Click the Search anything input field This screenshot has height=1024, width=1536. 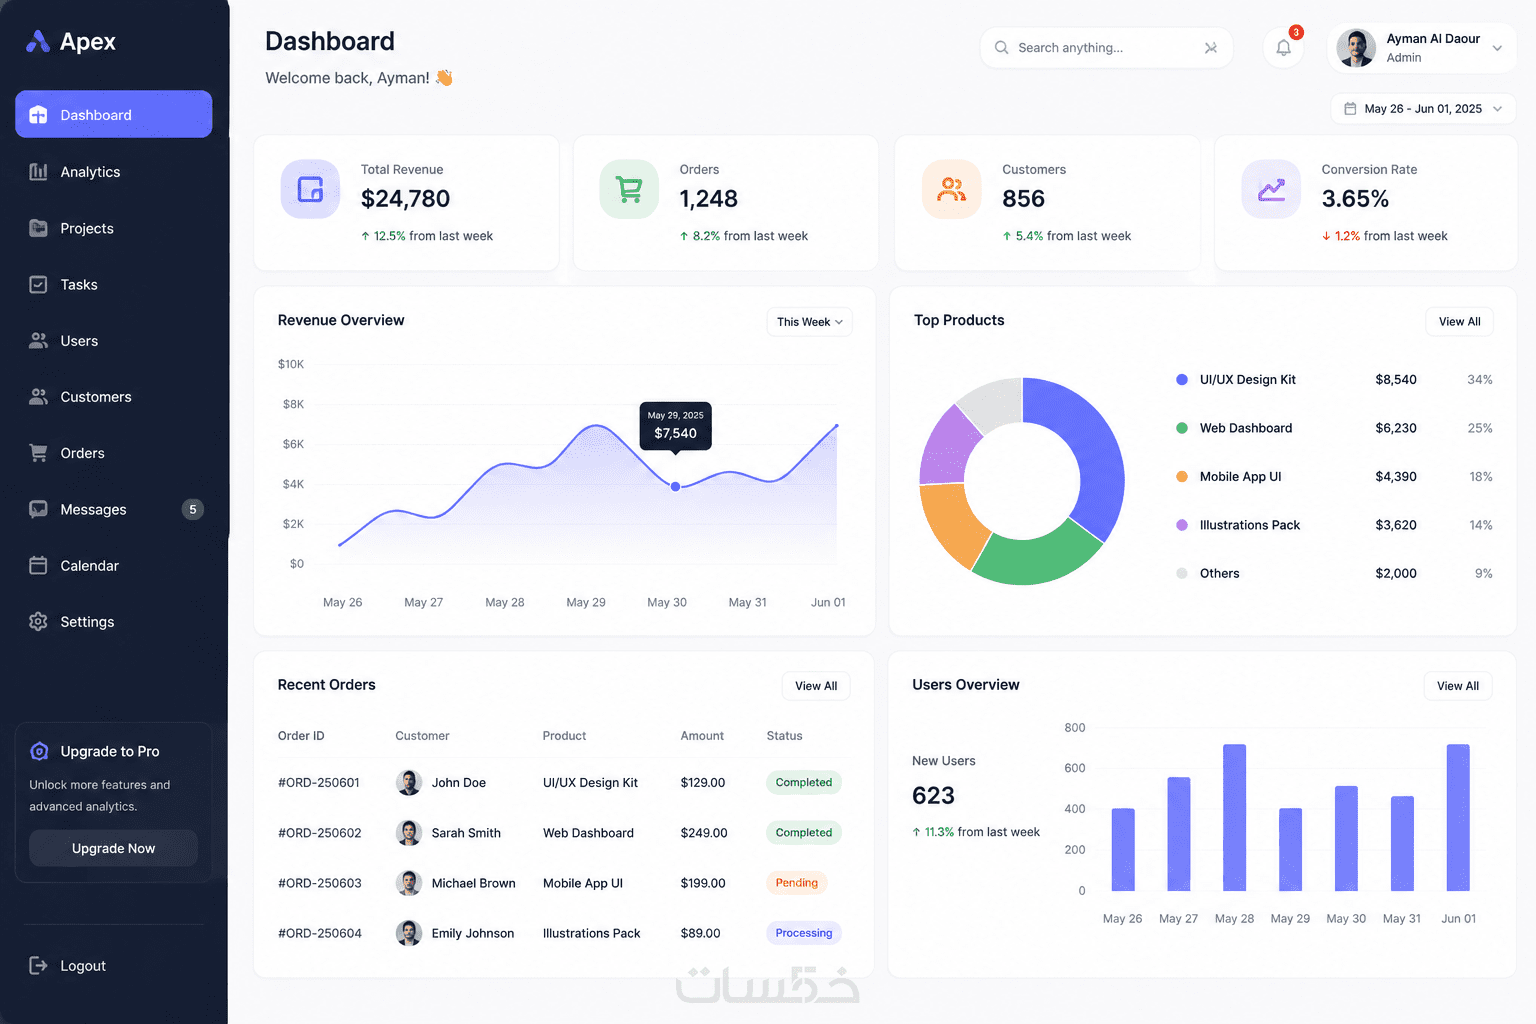(x=1106, y=48)
